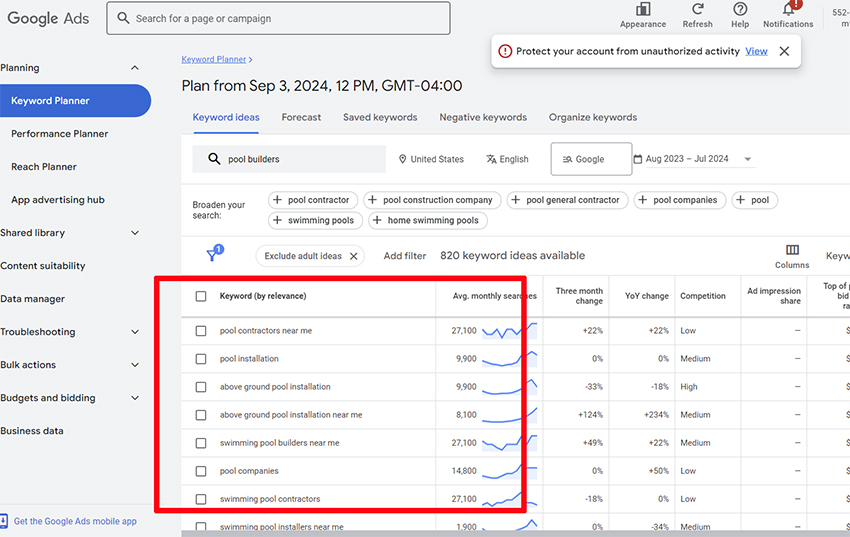Toggle the select-all keywords header checkbox
The image size is (850, 537).
(201, 296)
